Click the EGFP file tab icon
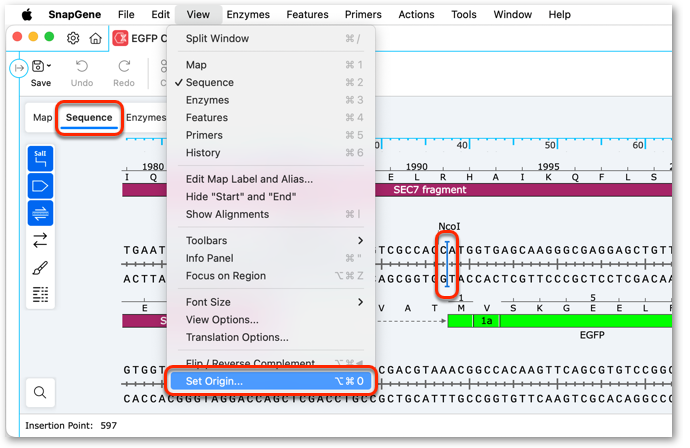This screenshot has width=690, height=448. 120,38
